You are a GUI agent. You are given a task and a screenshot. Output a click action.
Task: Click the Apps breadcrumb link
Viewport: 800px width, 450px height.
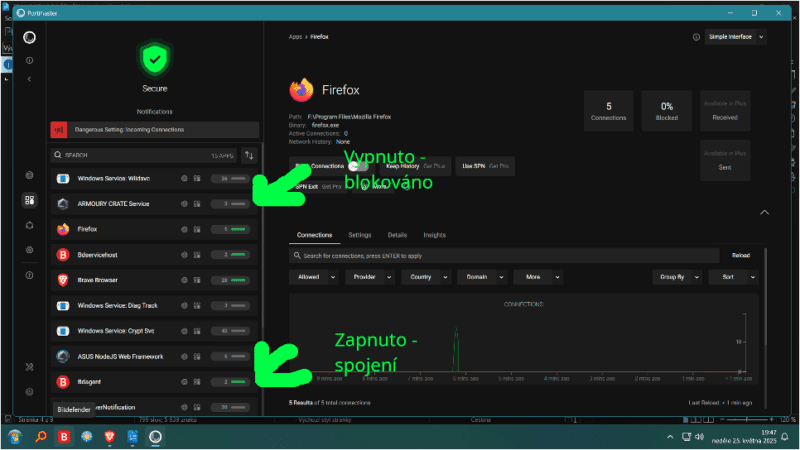point(295,37)
